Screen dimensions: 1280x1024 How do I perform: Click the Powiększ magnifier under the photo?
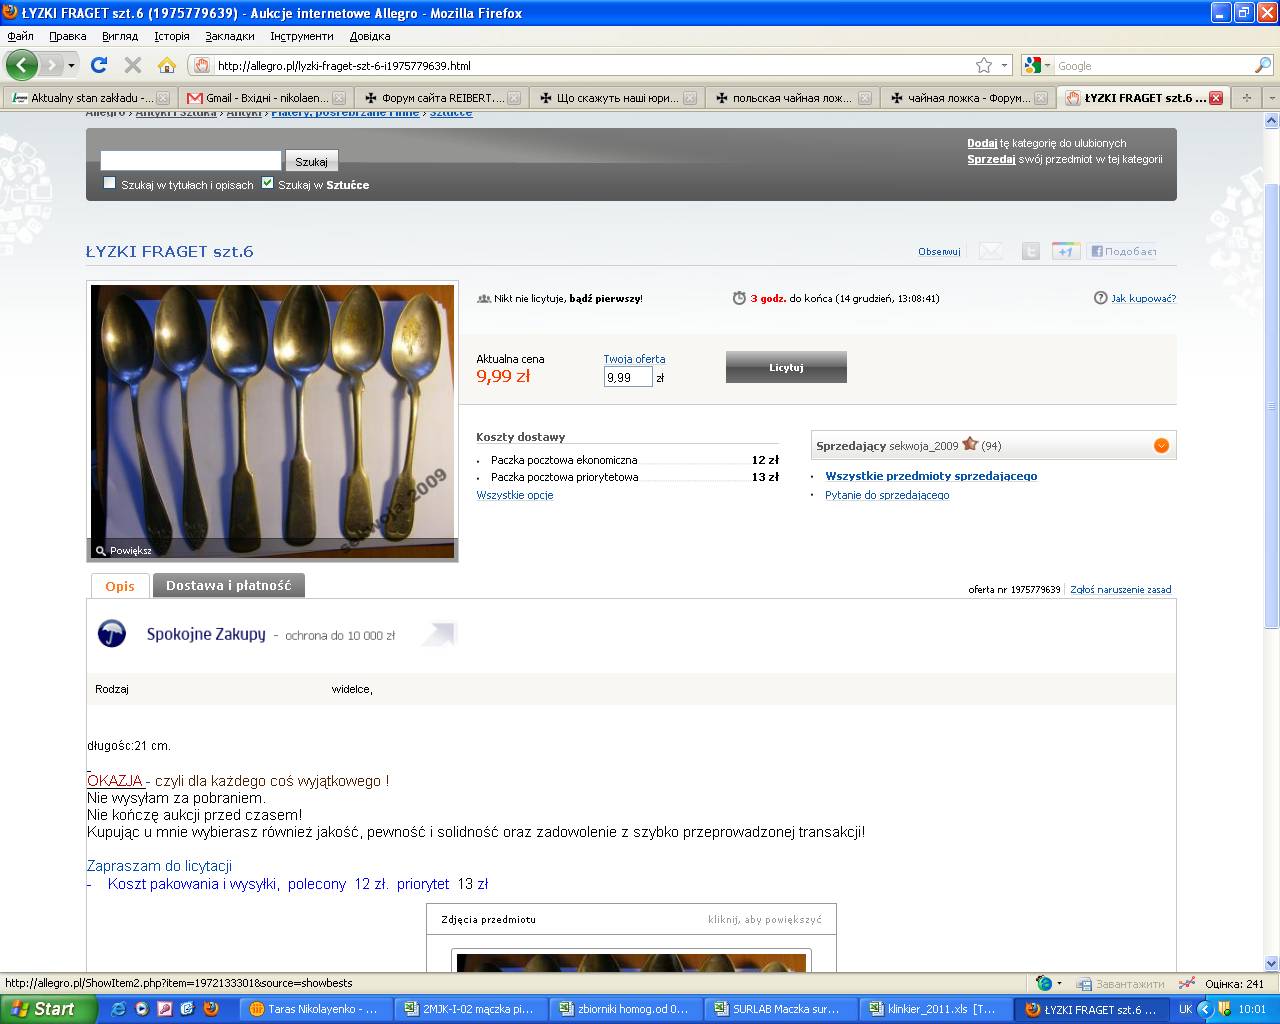(x=100, y=551)
